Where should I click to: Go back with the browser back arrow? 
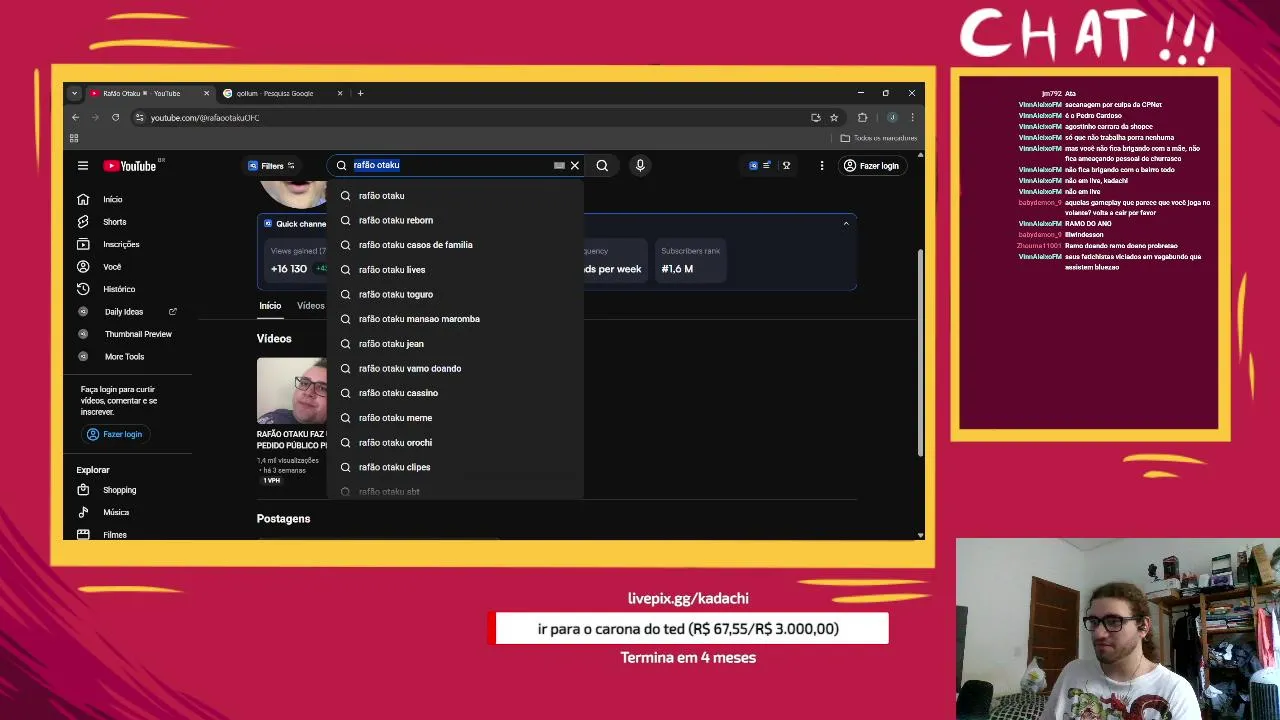click(75, 118)
